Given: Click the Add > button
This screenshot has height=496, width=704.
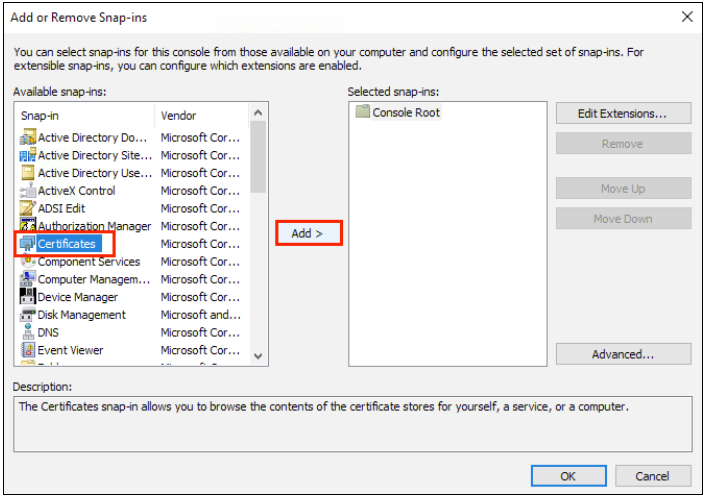Looking at the screenshot, I should point(309,233).
